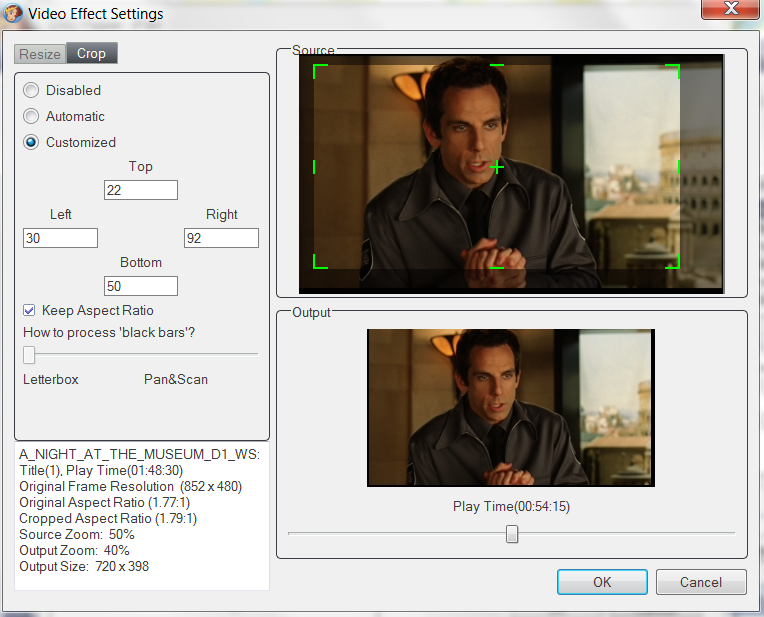Screen dimensions: 764x617
Task: Click the green center crosshair in Source preview
Action: 496,167
